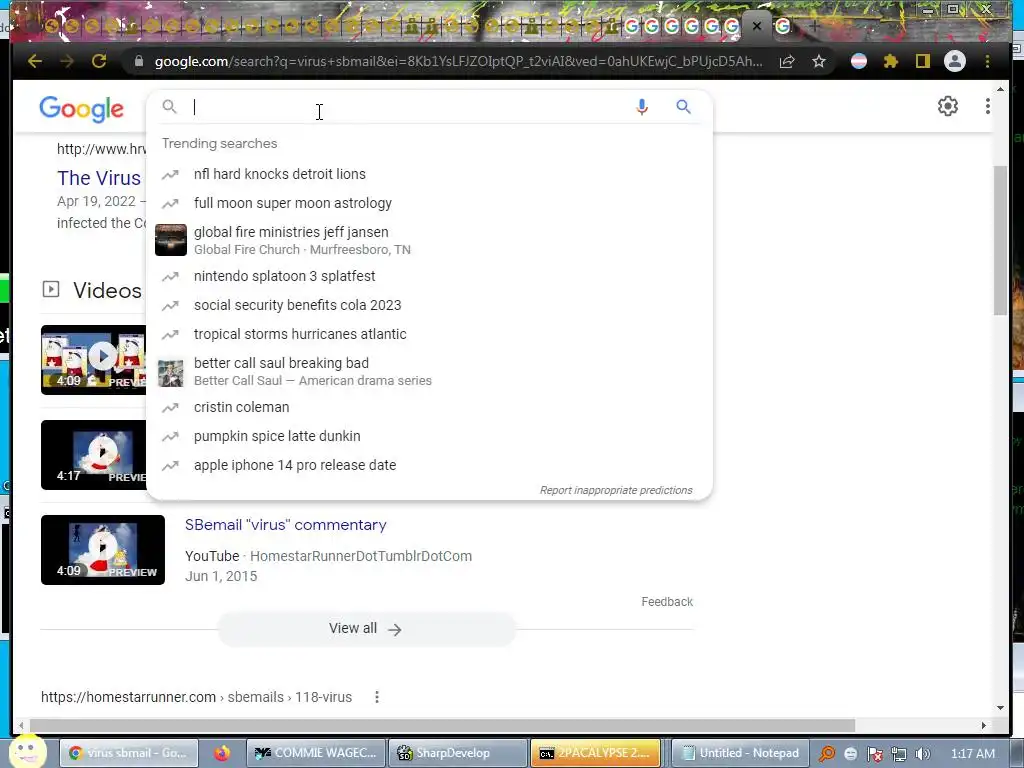Viewport: 1024px width, 768px height.
Task: Play the SBemail commentary video thumbnail
Action: (x=103, y=550)
